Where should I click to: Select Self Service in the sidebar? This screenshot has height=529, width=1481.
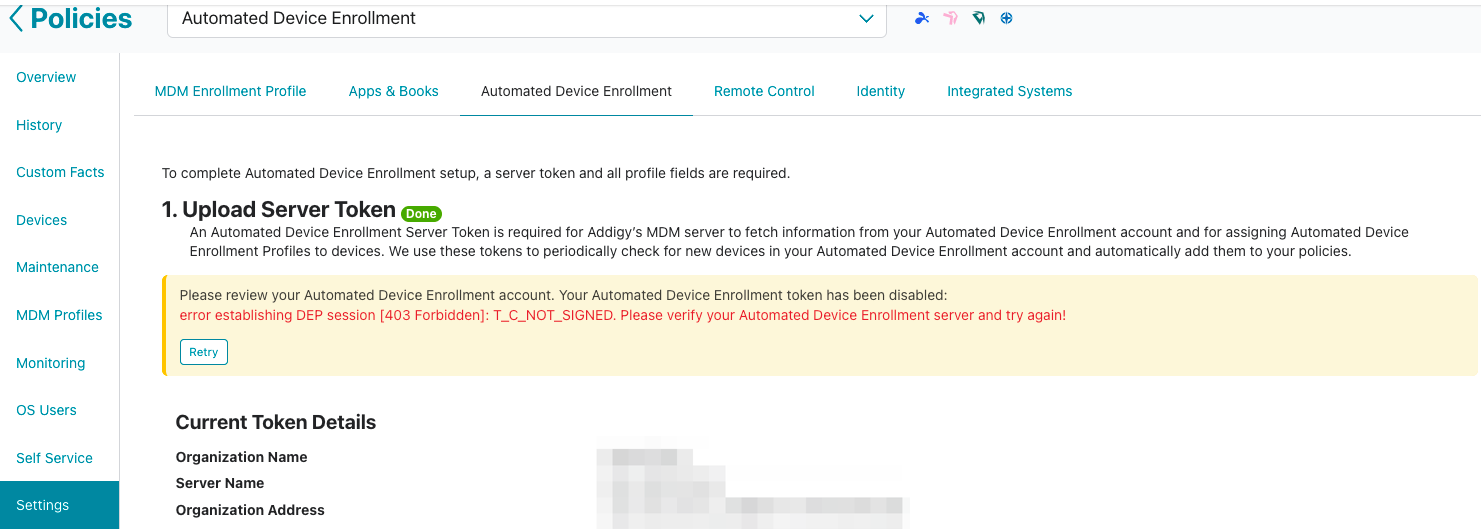click(54, 458)
